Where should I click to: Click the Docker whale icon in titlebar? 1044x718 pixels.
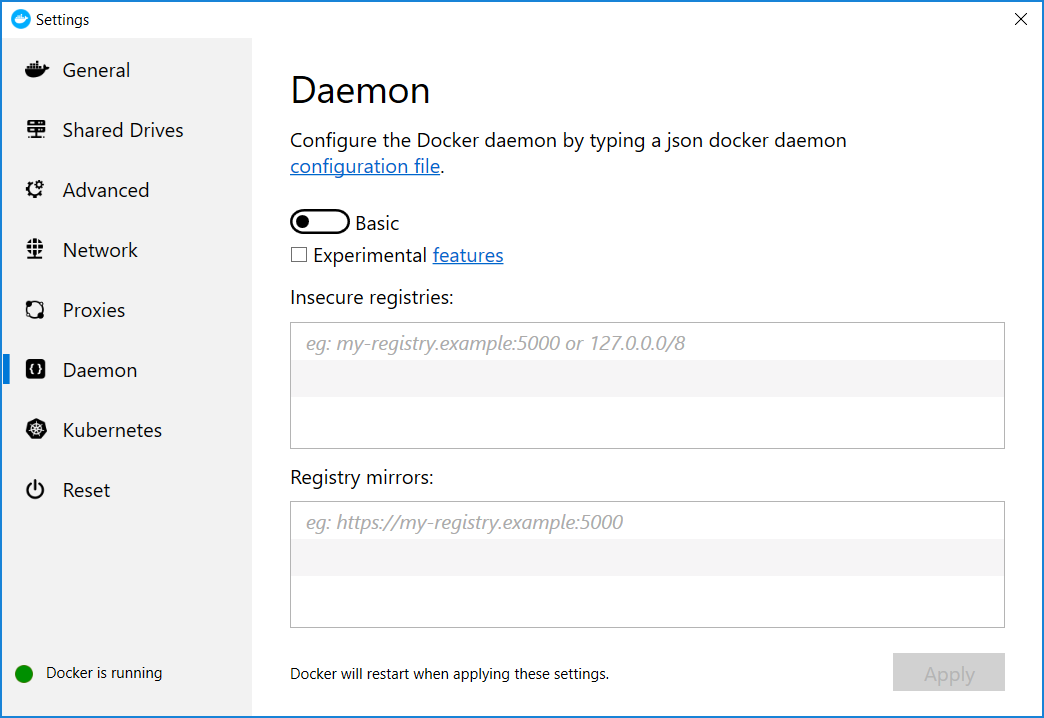click(18, 19)
